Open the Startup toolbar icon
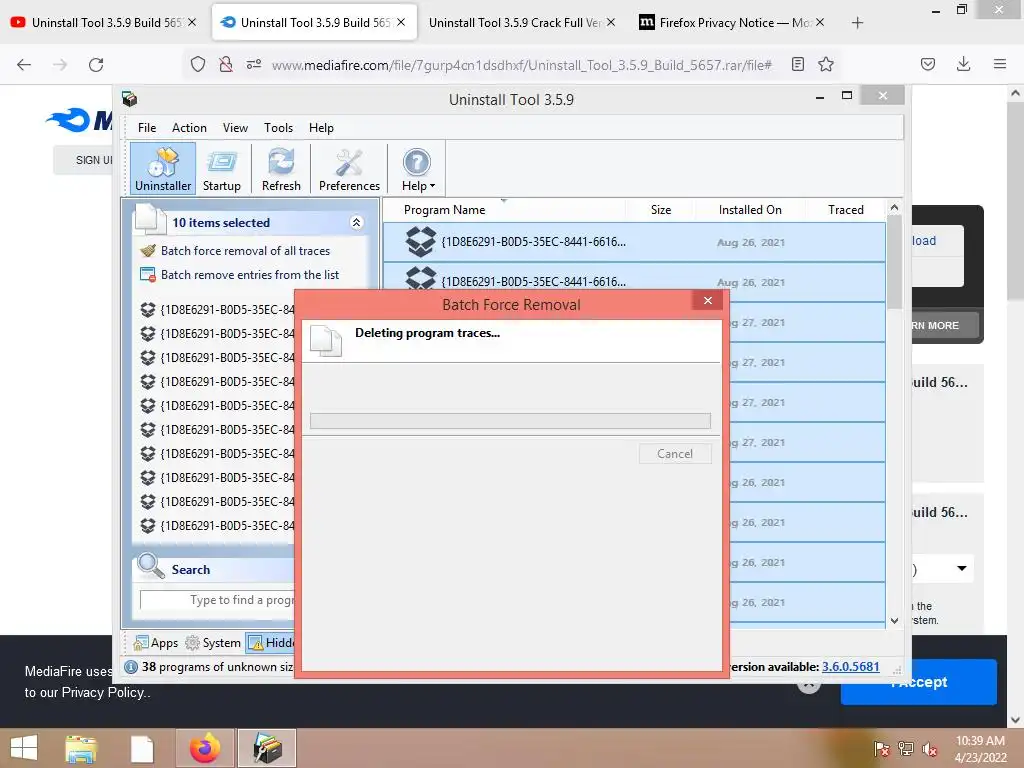Screen dimensions: 1024x768 [221, 169]
